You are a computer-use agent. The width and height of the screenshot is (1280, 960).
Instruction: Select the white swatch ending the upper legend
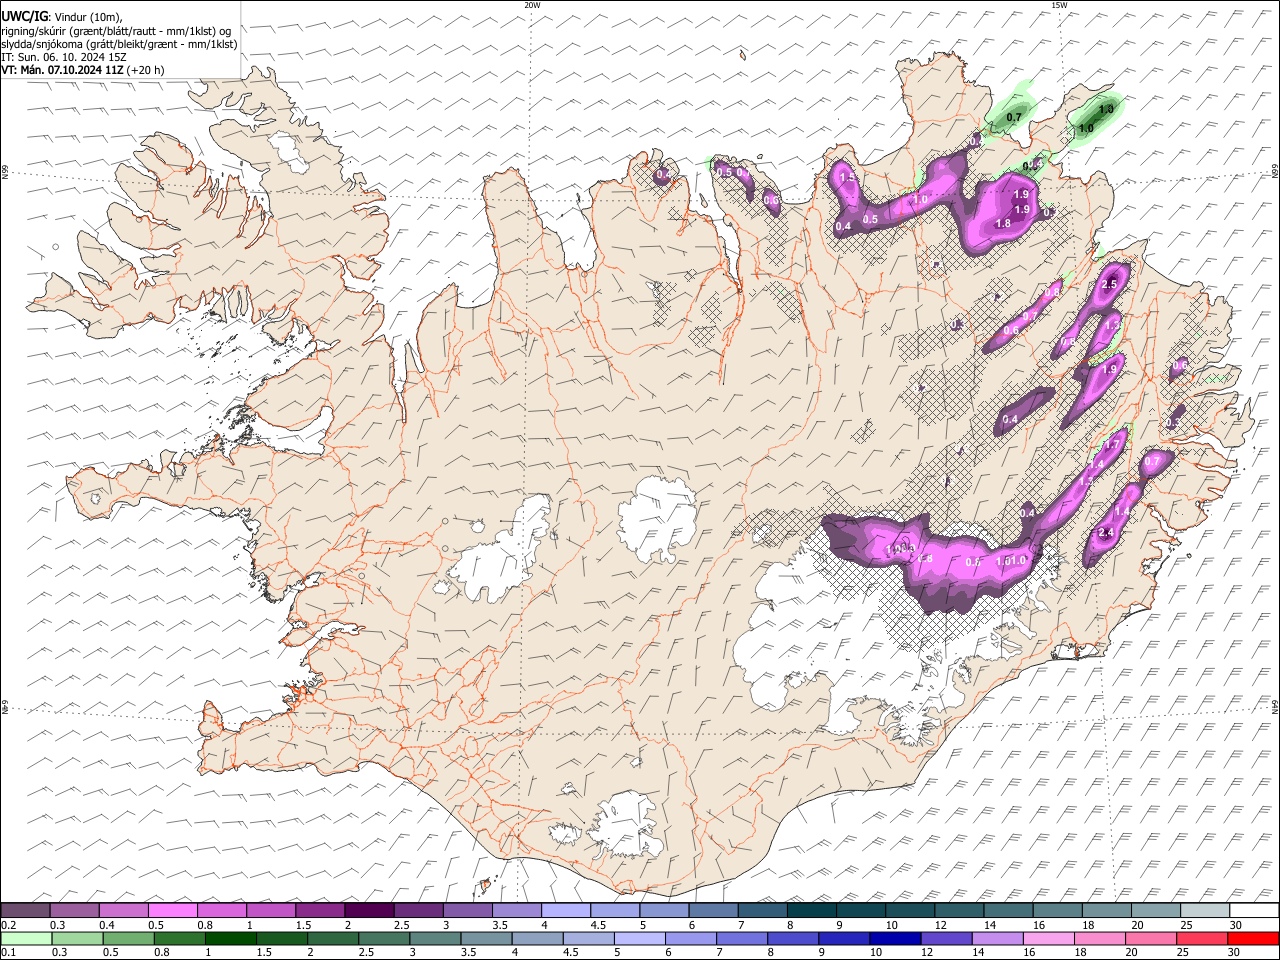tap(1254, 911)
